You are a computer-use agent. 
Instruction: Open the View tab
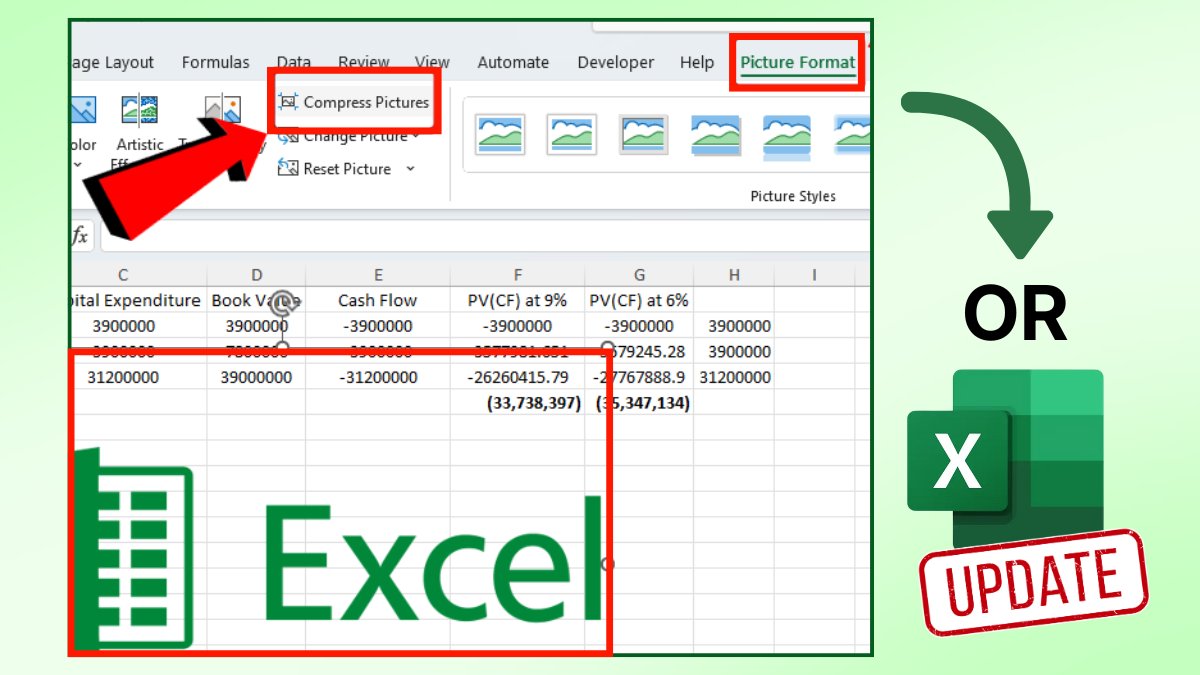tap(432, 62)
